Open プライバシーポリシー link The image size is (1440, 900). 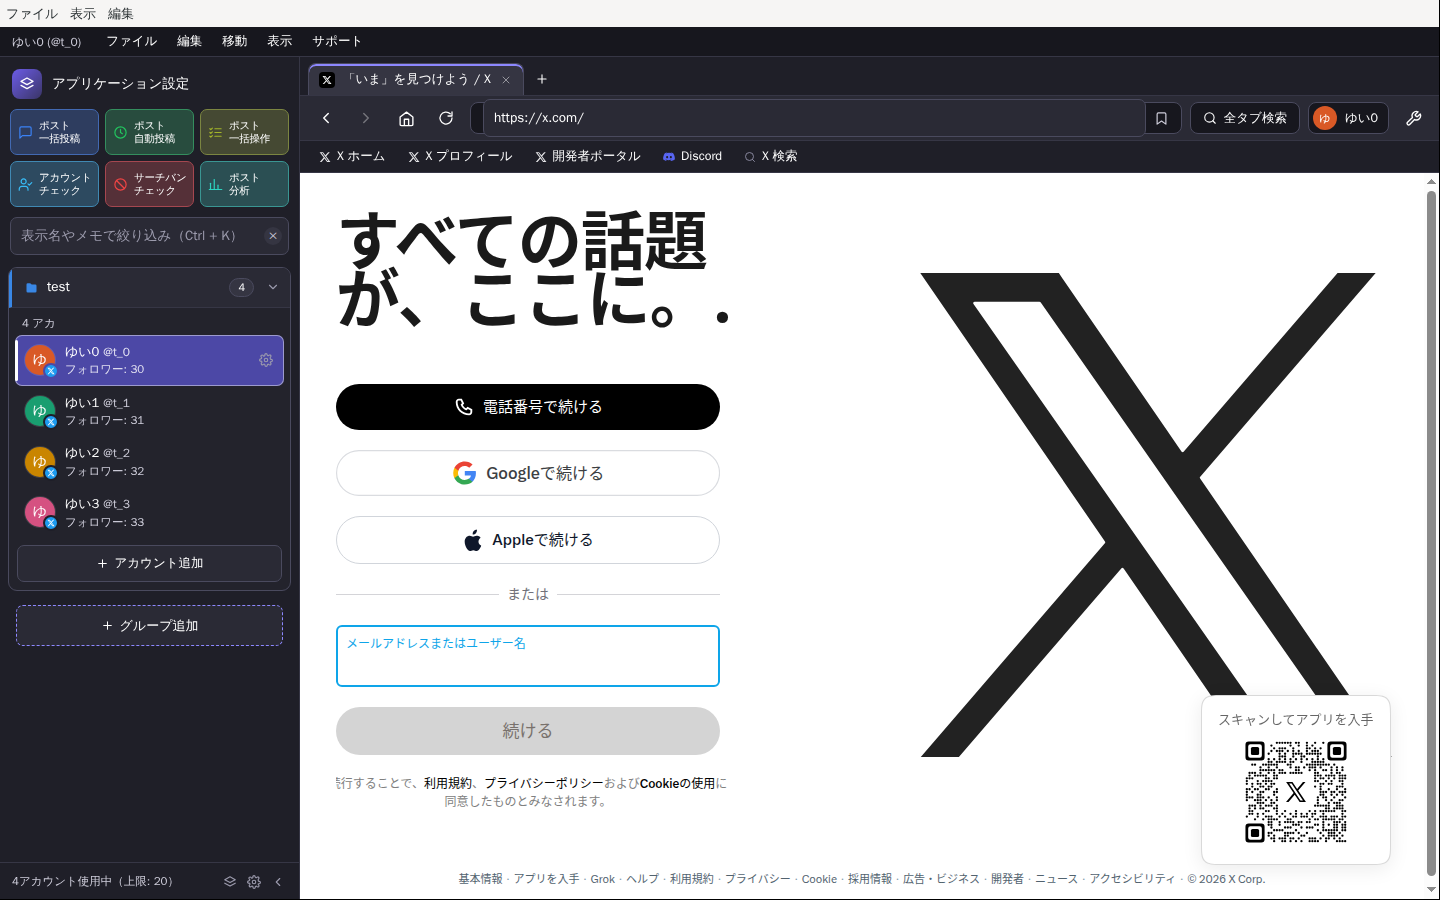coord(544,784)
